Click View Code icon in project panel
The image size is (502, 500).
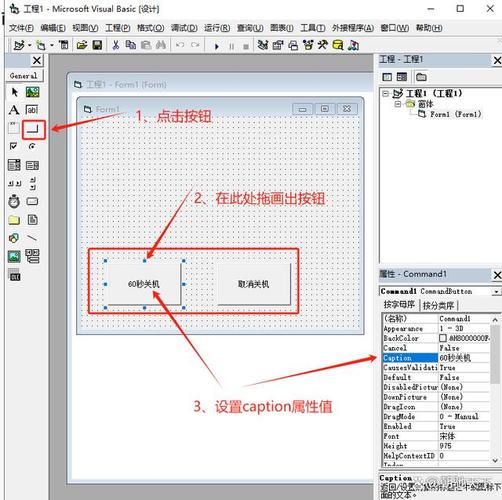(x=387, y=77)
